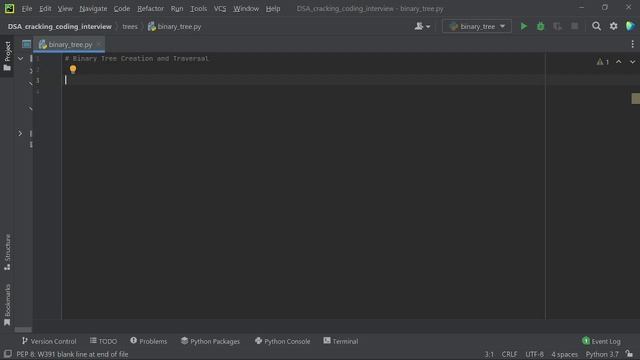The width and height of the screenshot is (640, 360).
Task: Click the JetBrains Toolbox colored icon
Action: (x=630, y=27)
